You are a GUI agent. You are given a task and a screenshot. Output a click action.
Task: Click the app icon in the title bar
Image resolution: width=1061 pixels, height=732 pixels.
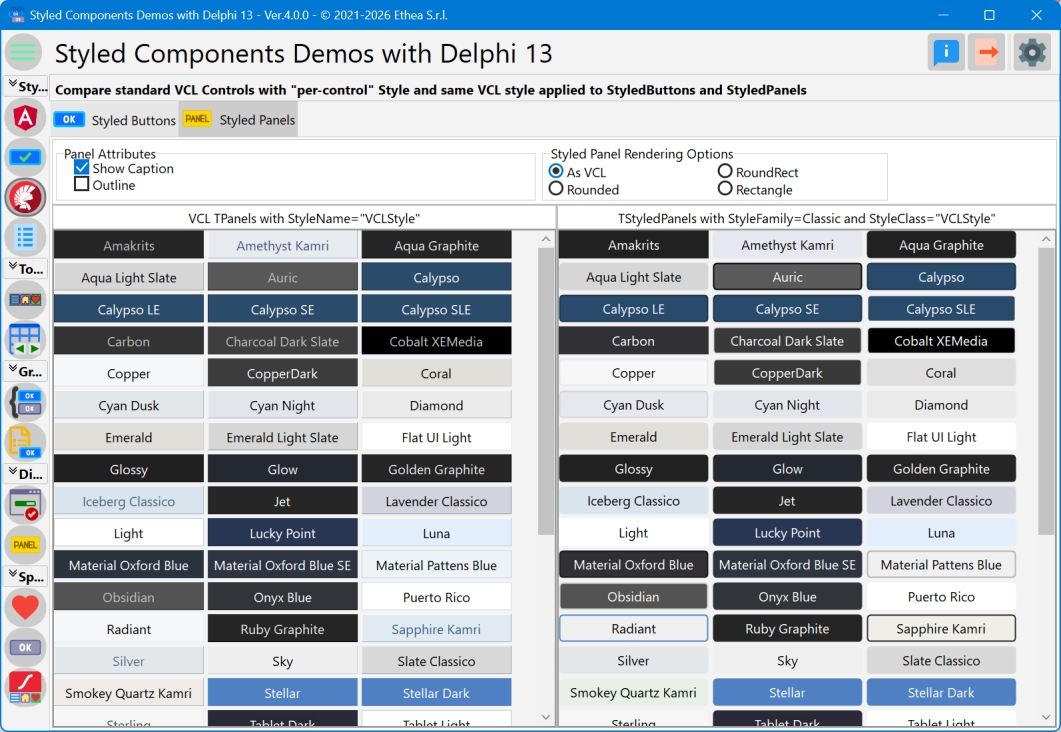pos(15,15)
